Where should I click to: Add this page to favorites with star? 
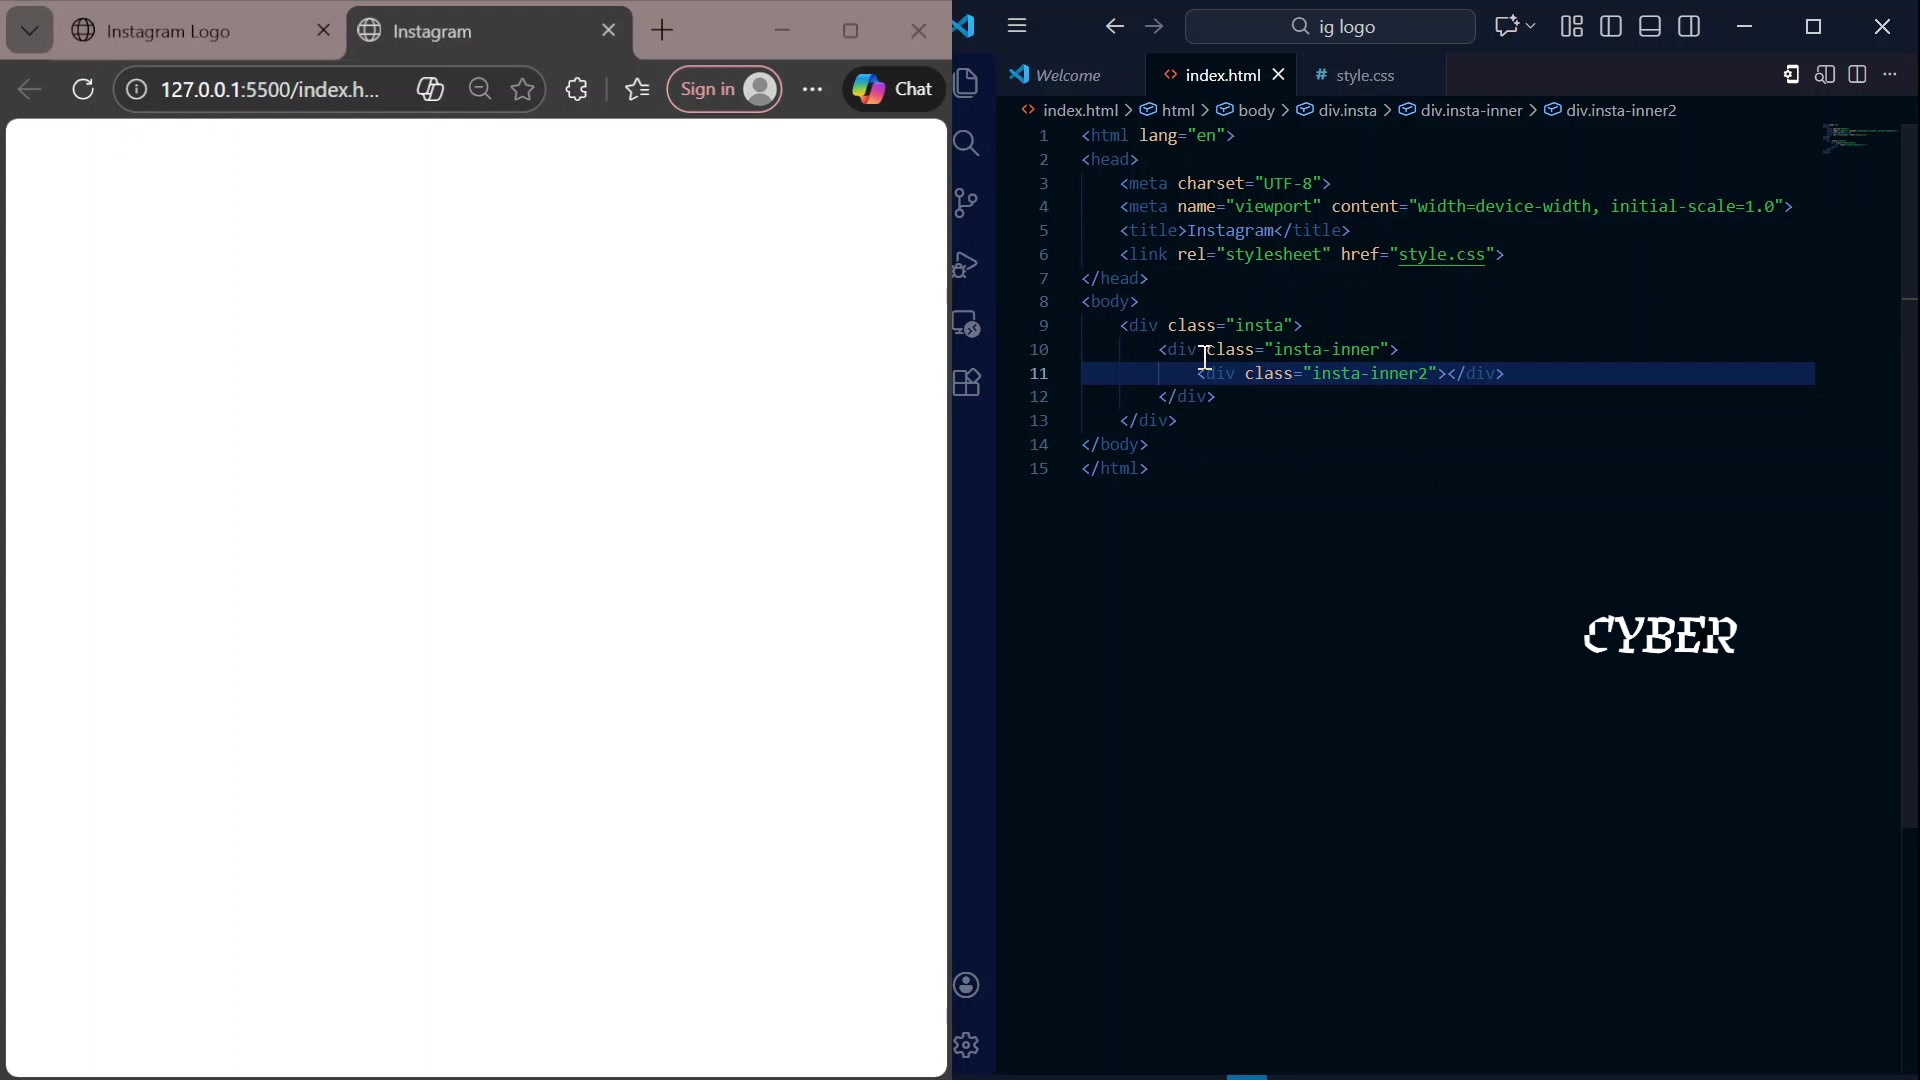point(522,90)
